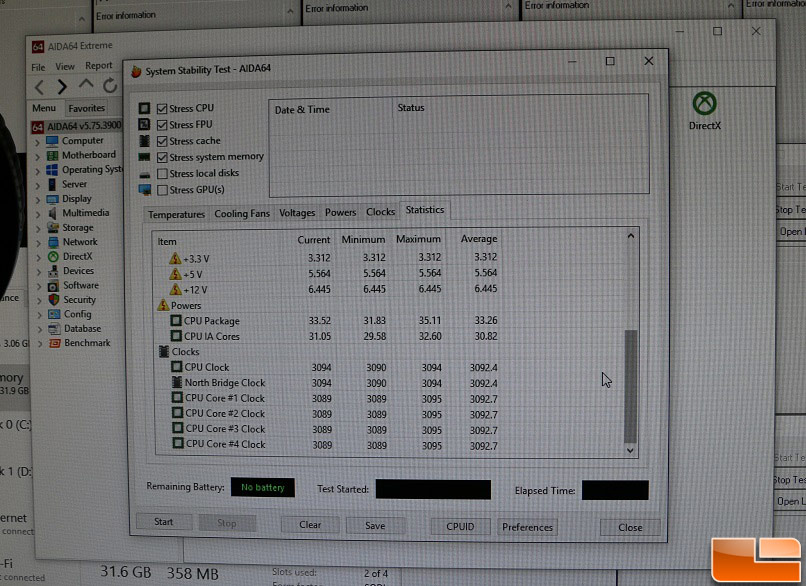Open the File menu in AIDA64 Extreme

coord(38,67)
